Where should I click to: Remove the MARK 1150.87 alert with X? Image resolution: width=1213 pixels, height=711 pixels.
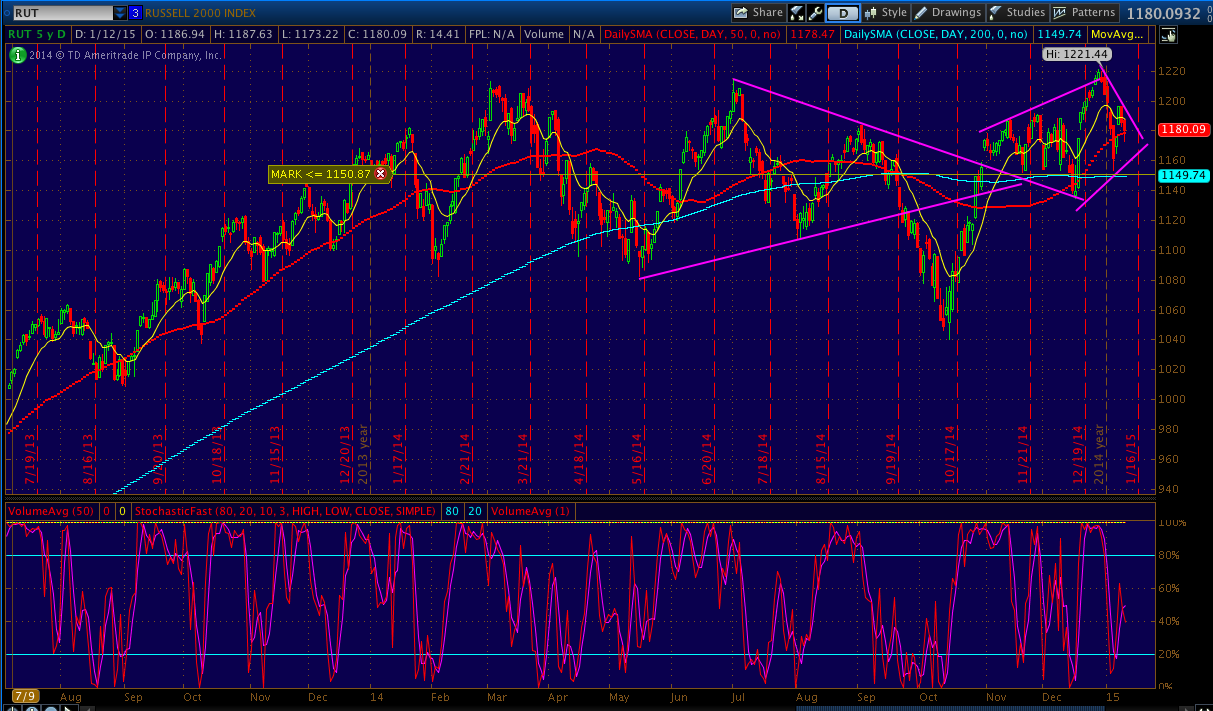pos(380,174)
